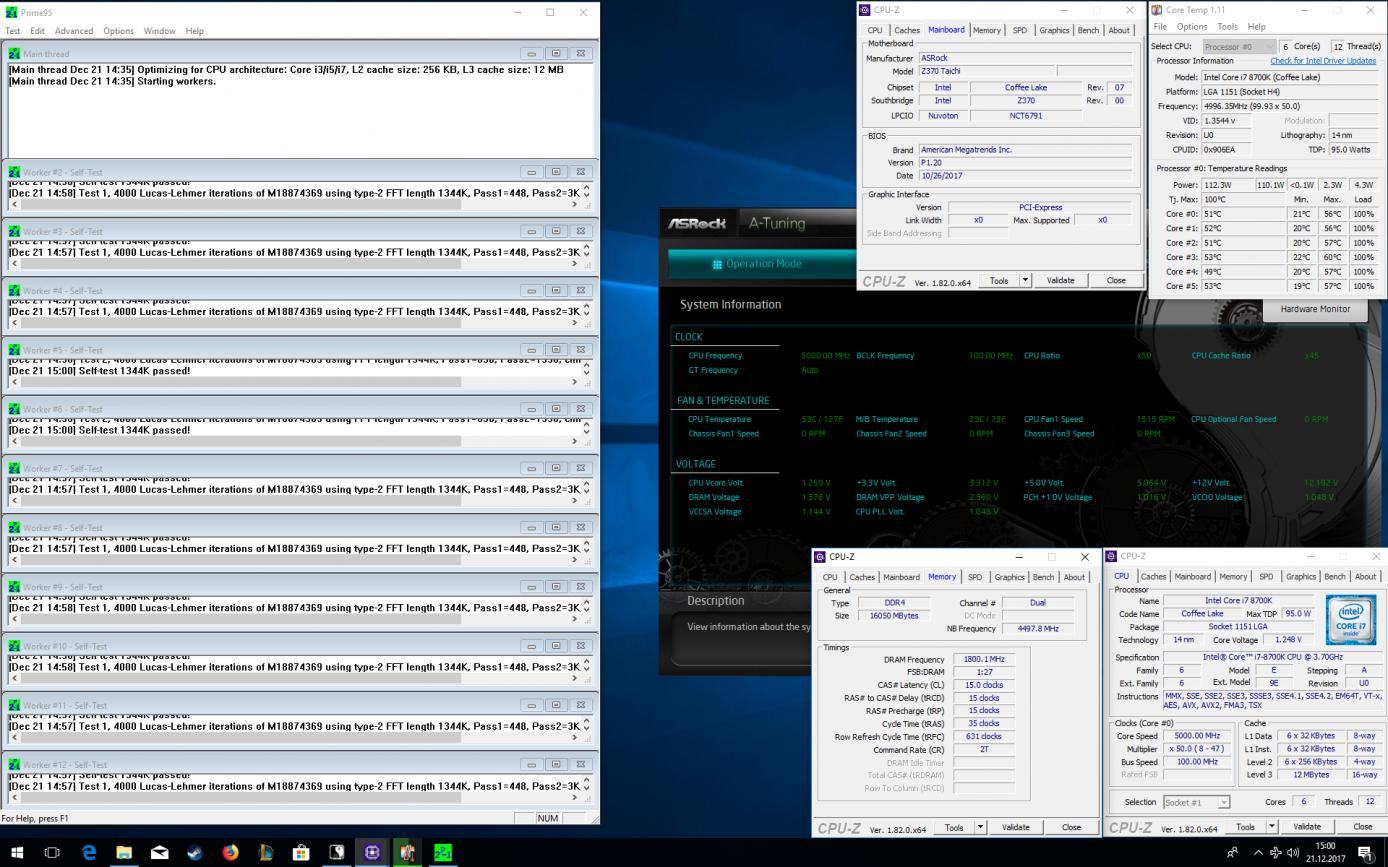Click Tools button in Memory CPU-Z window
The image size is (1388, 867).
tap(954, 827)
